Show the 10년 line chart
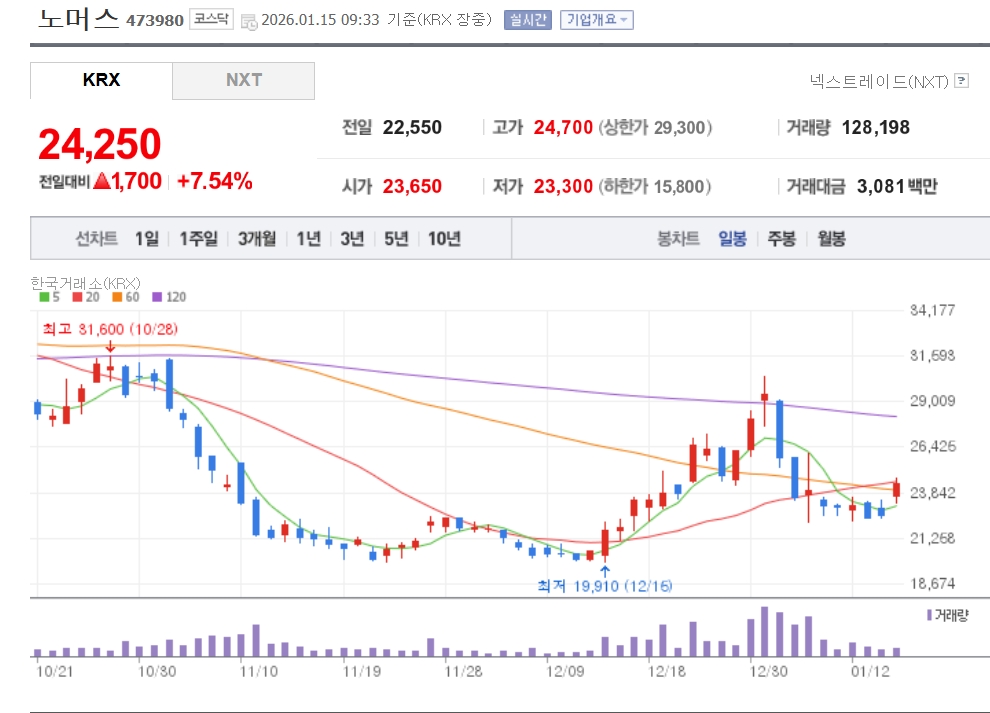990x713 pixels. [444, 239]
